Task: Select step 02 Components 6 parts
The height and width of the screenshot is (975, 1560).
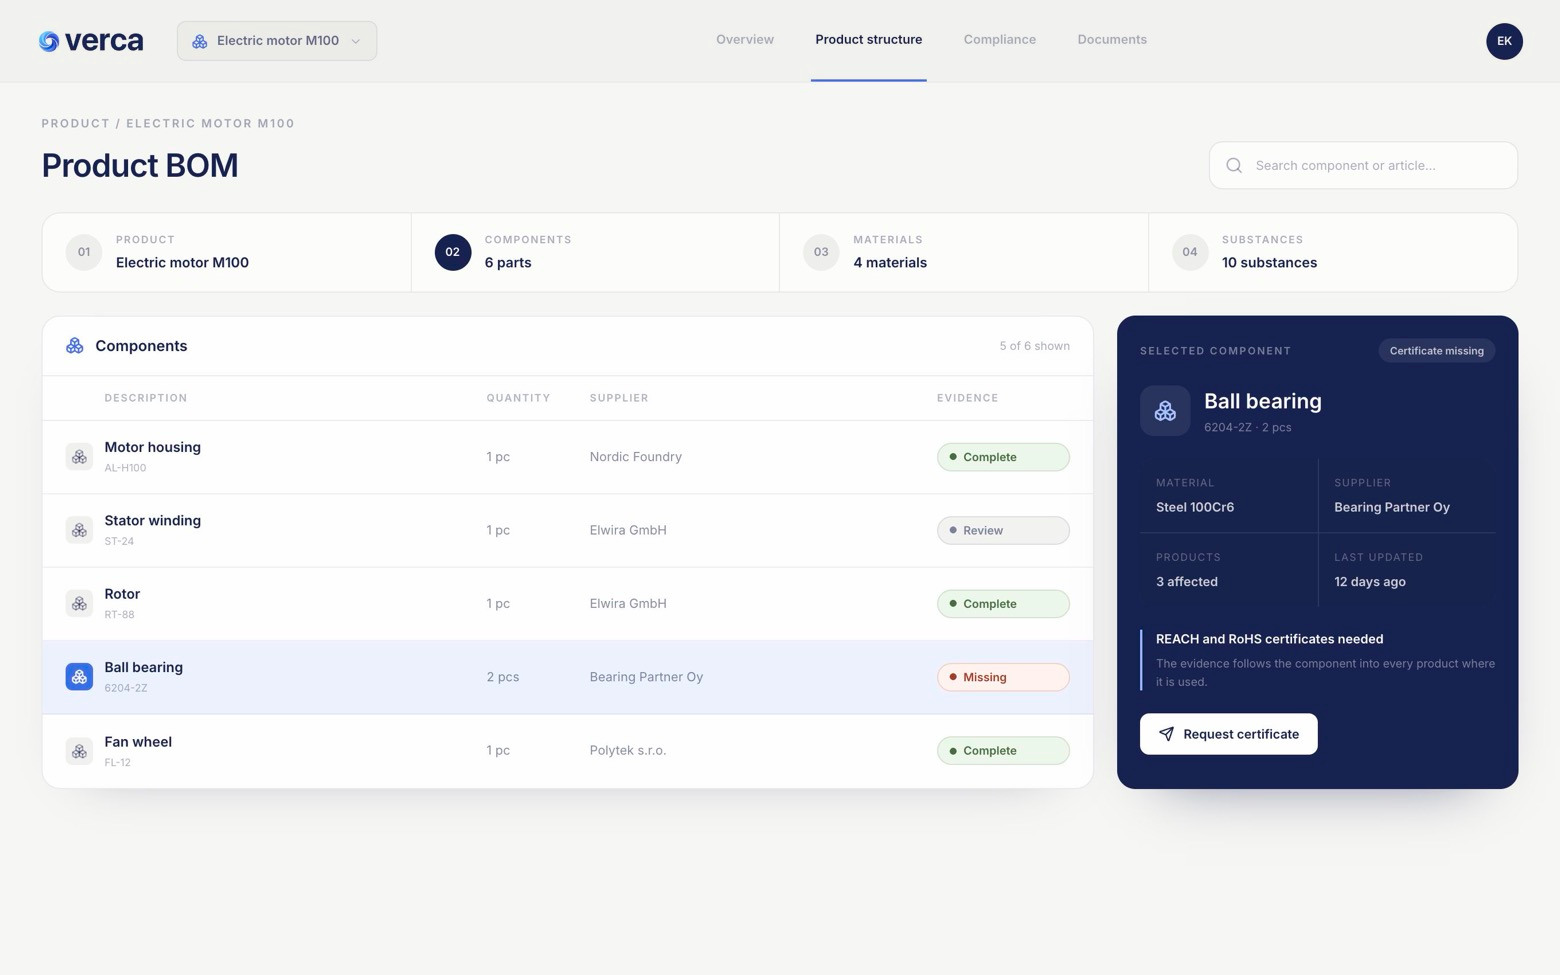Action: click(x=595, y=252)
